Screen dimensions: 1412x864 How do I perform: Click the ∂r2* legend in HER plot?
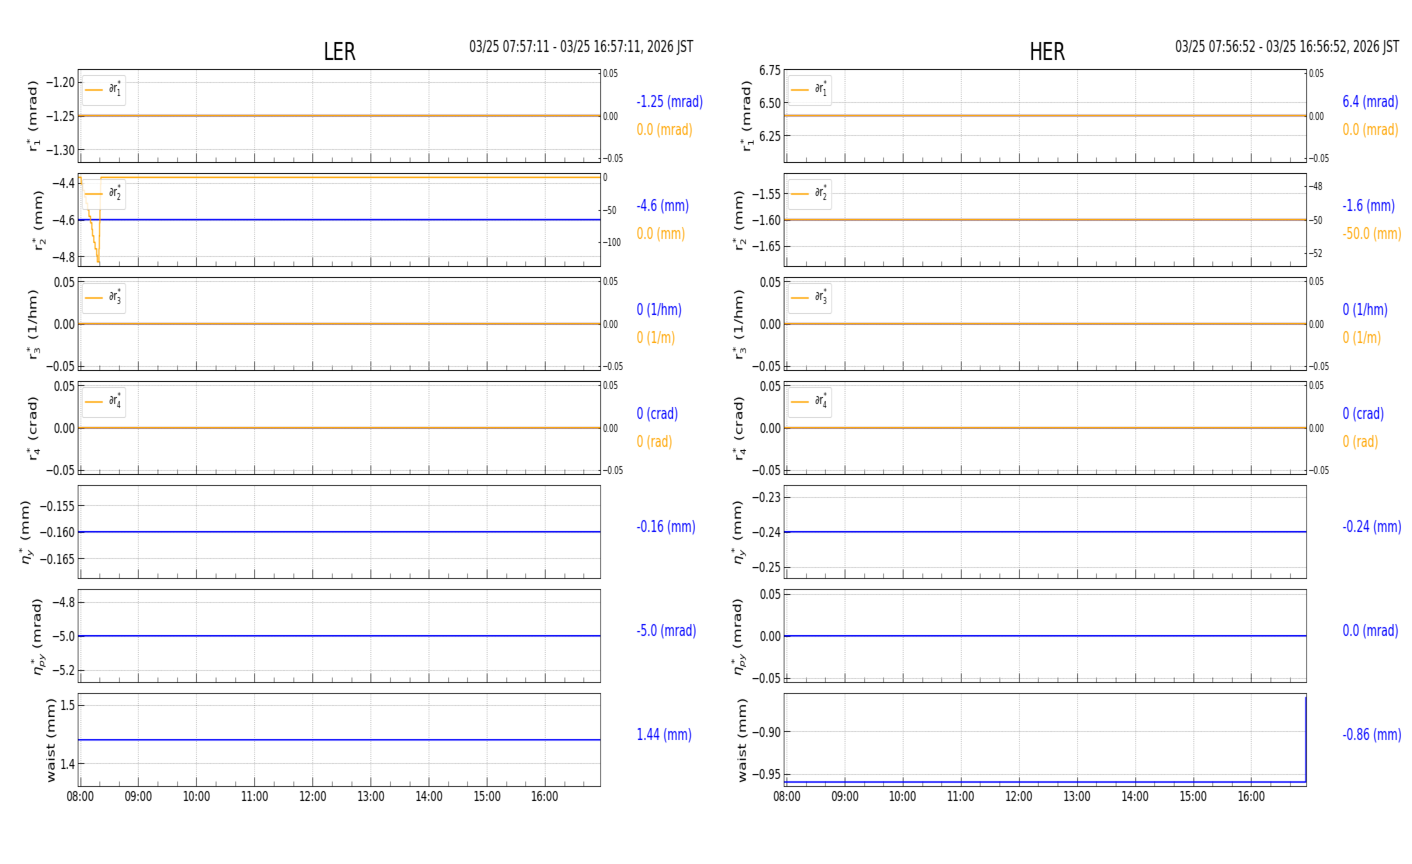(x=809, y=194)
